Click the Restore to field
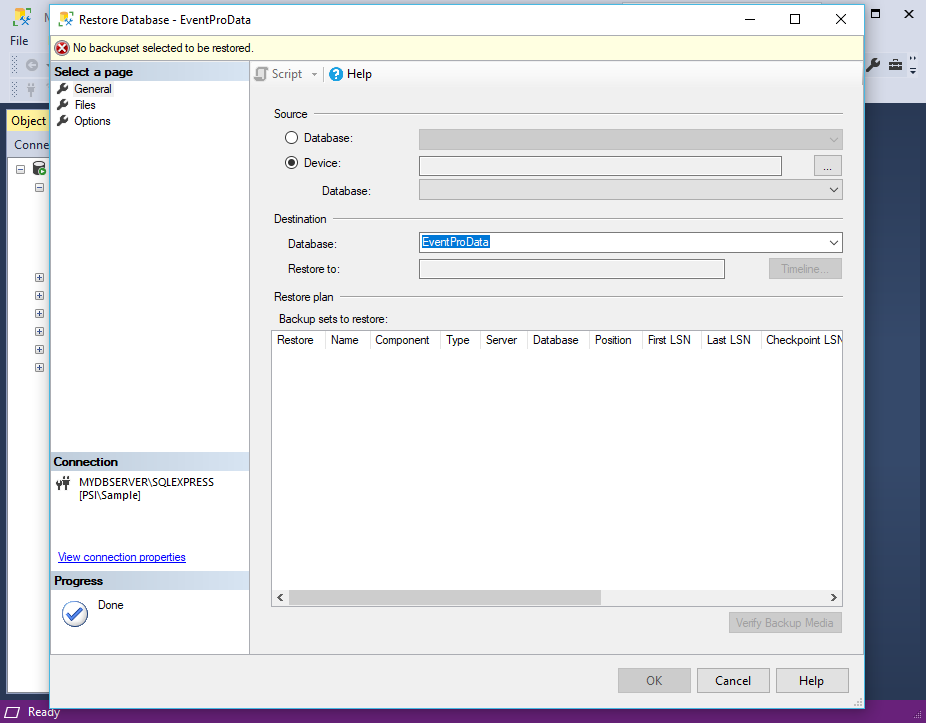 coord(572,269)
